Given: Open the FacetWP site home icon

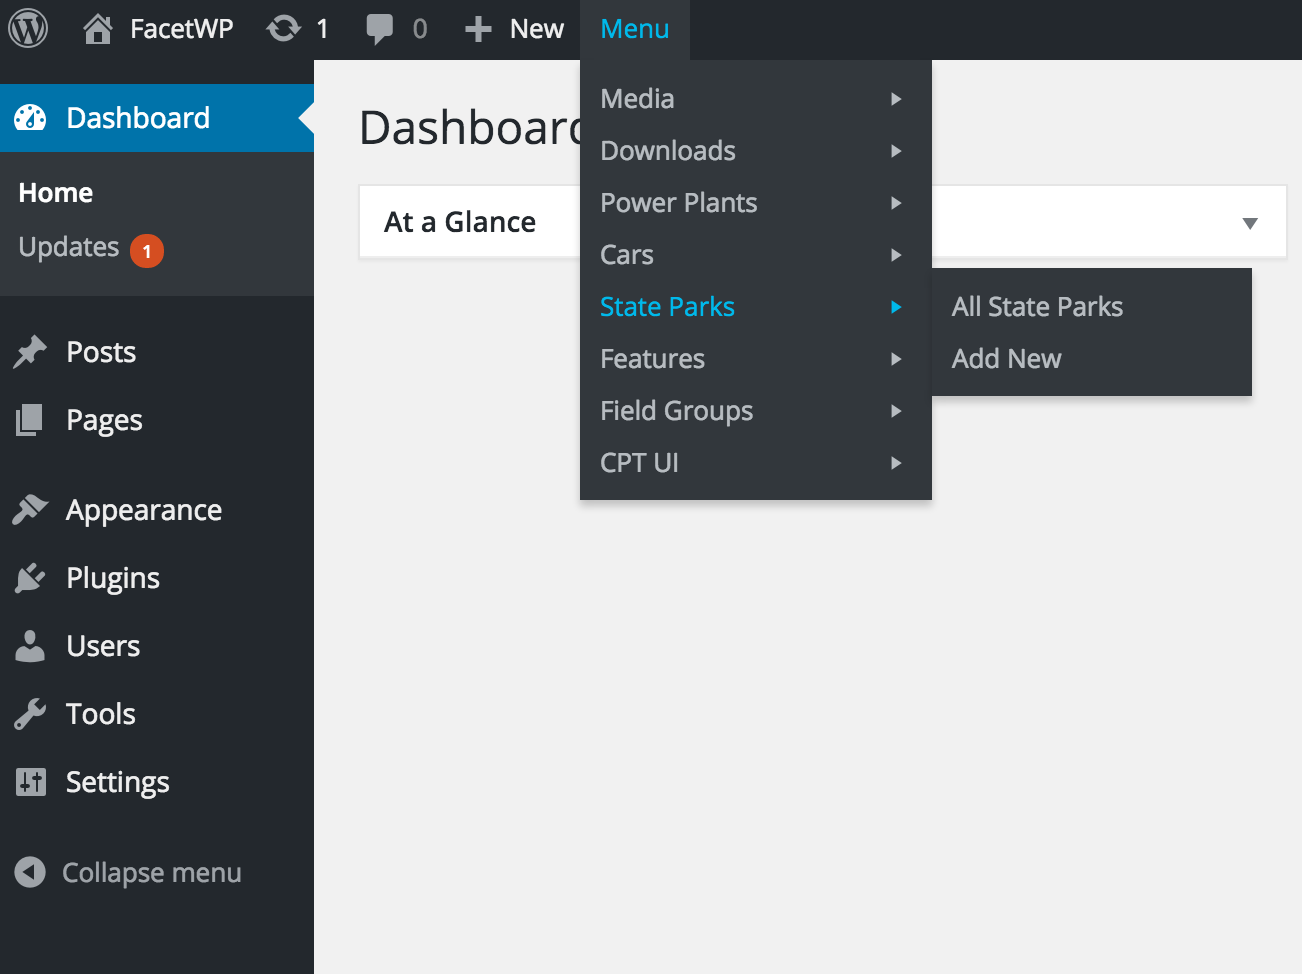Looking at the screenshot, I should click(98, 29).
